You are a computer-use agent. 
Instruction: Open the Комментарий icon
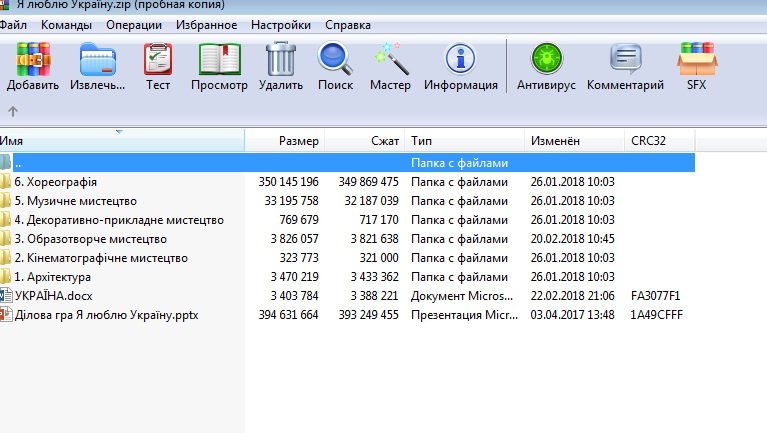pyautogui.click(x=626, y=59)
